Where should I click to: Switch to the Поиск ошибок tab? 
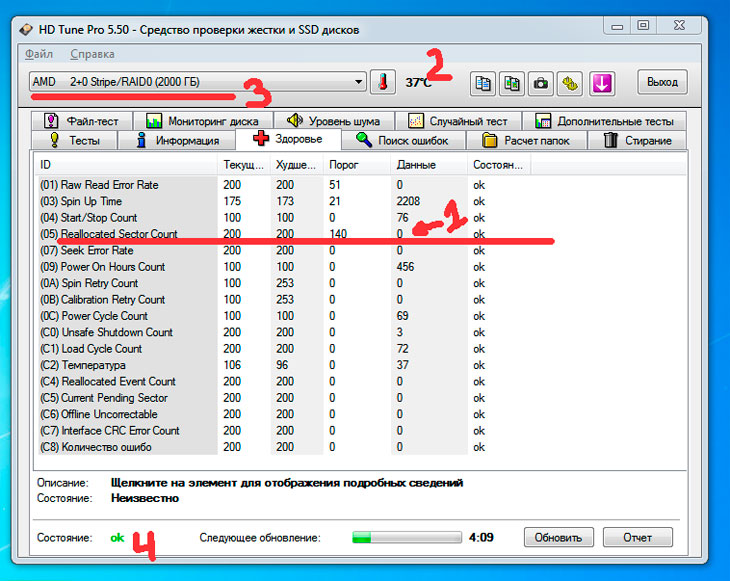pyautogui.click(x=403, y=140)
